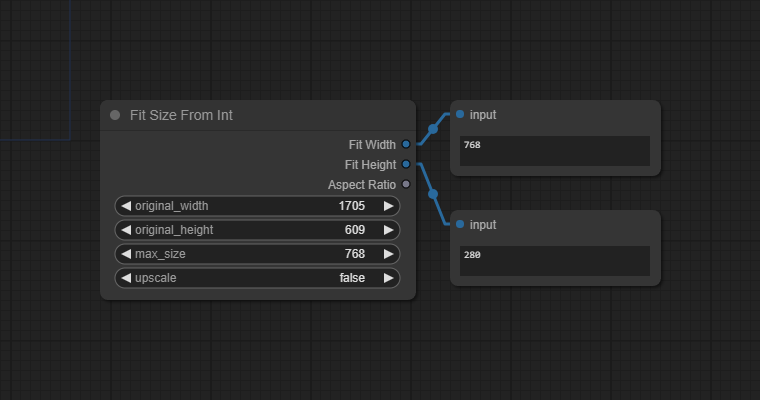This screenshot has height=400, width=760.
Task: Decrease max_size with left arrow
Action: 126,254
